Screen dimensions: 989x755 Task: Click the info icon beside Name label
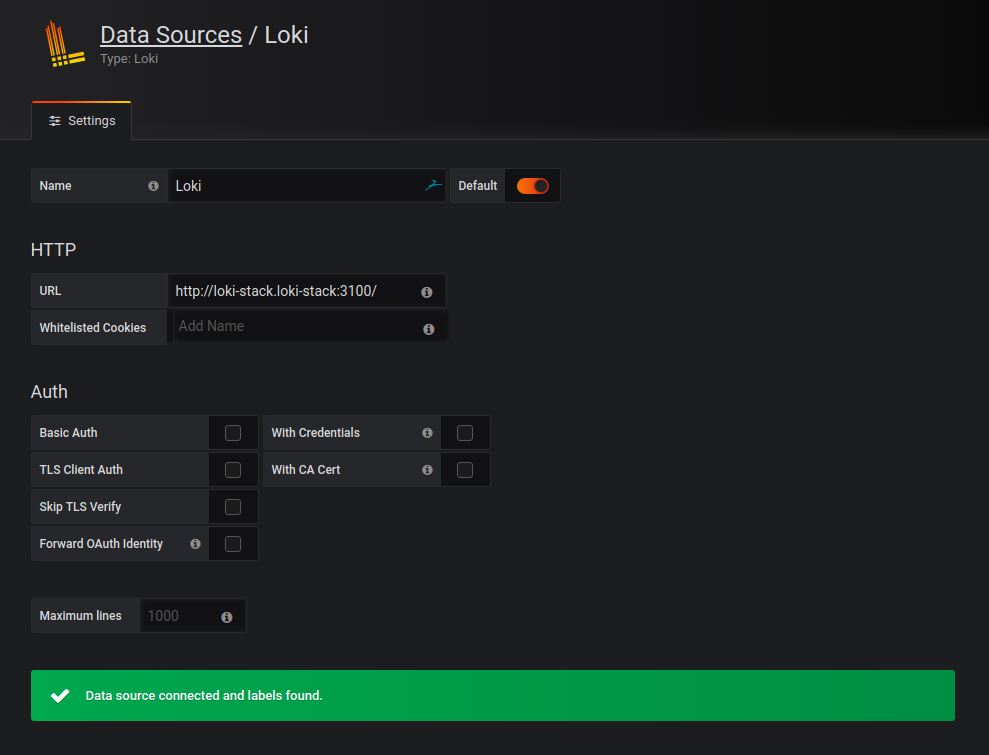coord(153,186)
